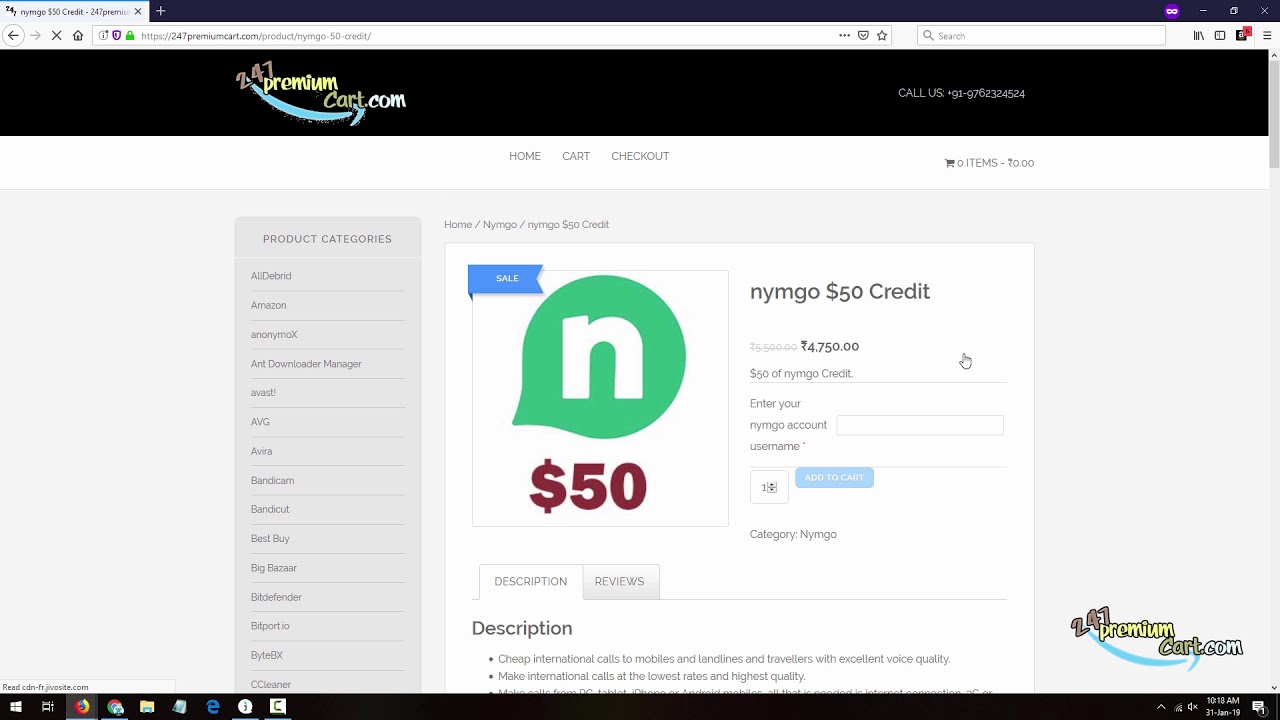This screenshot has width=1280, height=720.
Task: Open the Nymgo category link under product
Action: click(818, 534)
